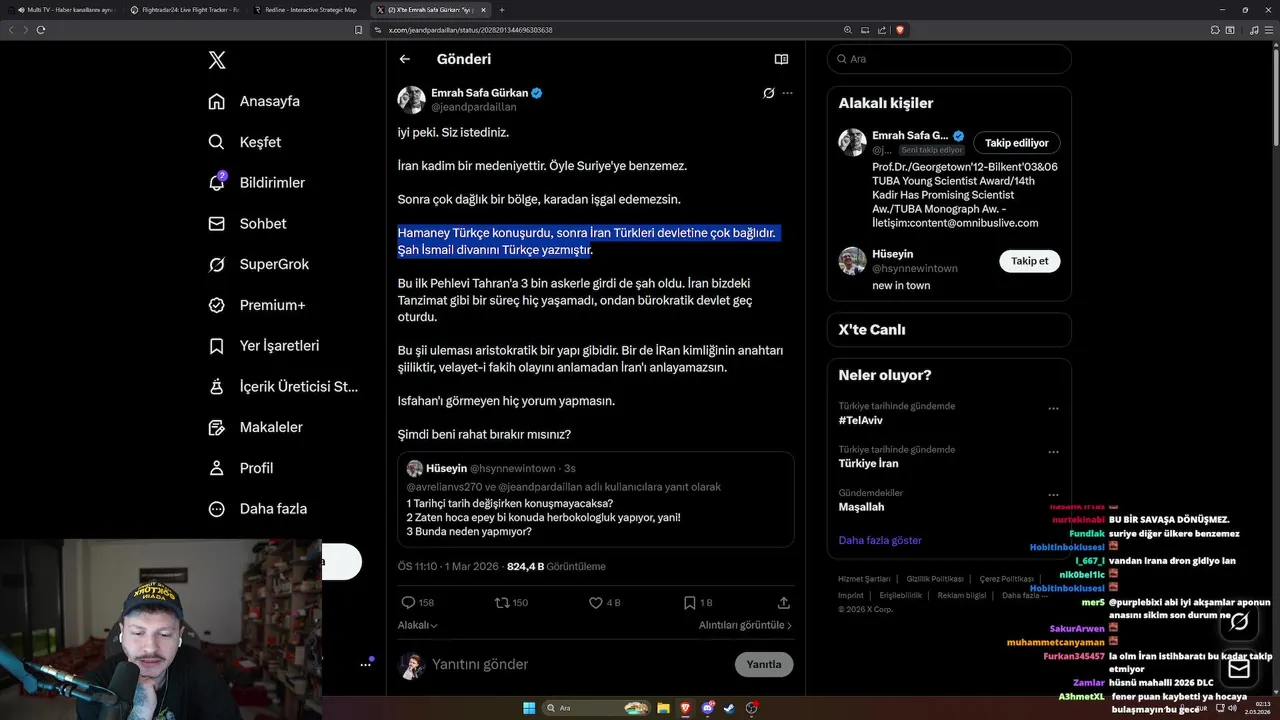The image size is (1280, 720).
Task: Expand the Alakalı replies sort dropdown
Action: click(417, 625)
